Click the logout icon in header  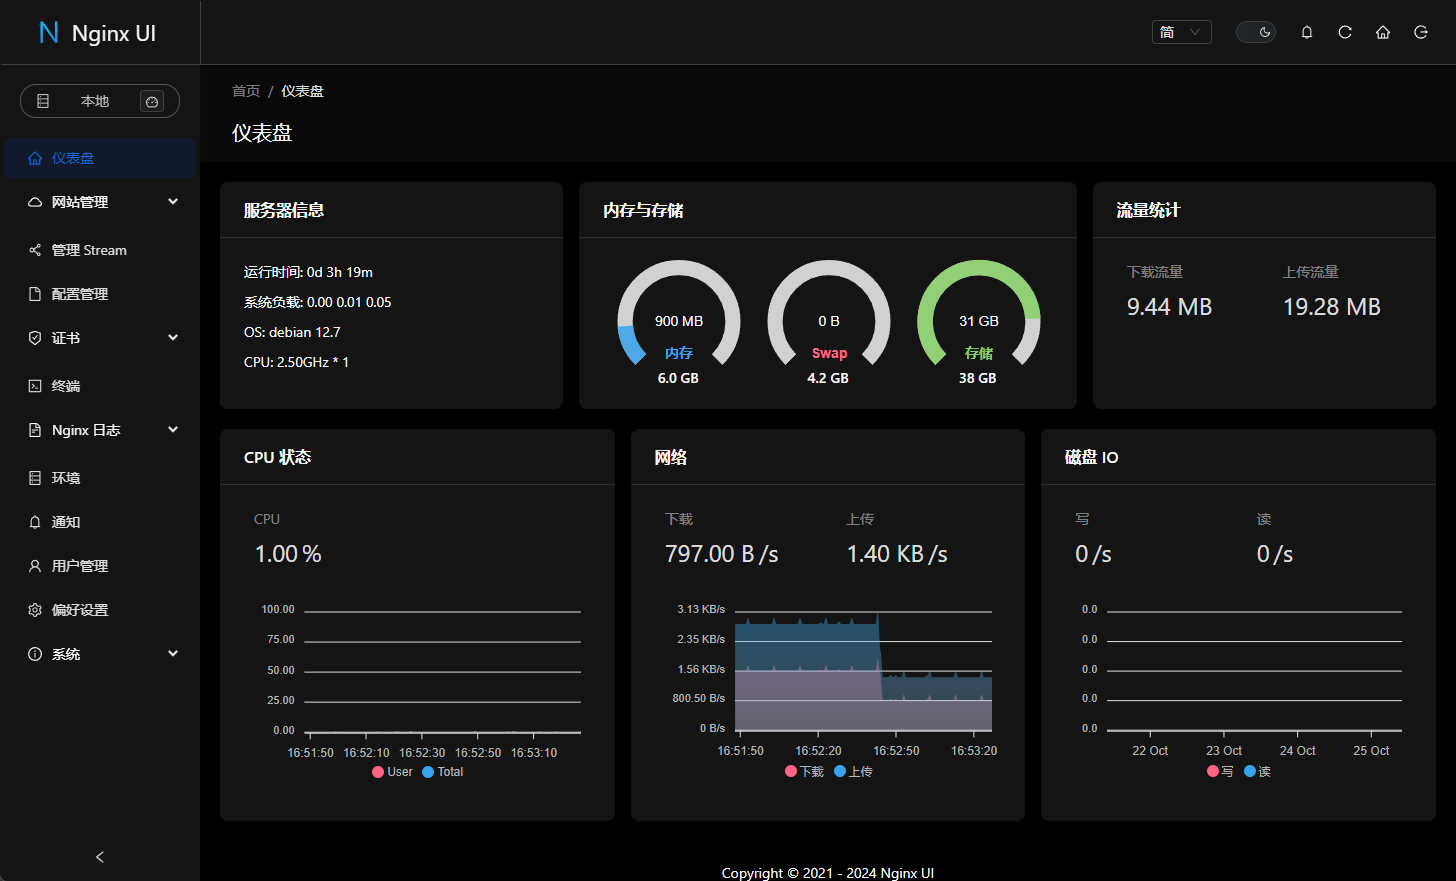coord(1421,32)
